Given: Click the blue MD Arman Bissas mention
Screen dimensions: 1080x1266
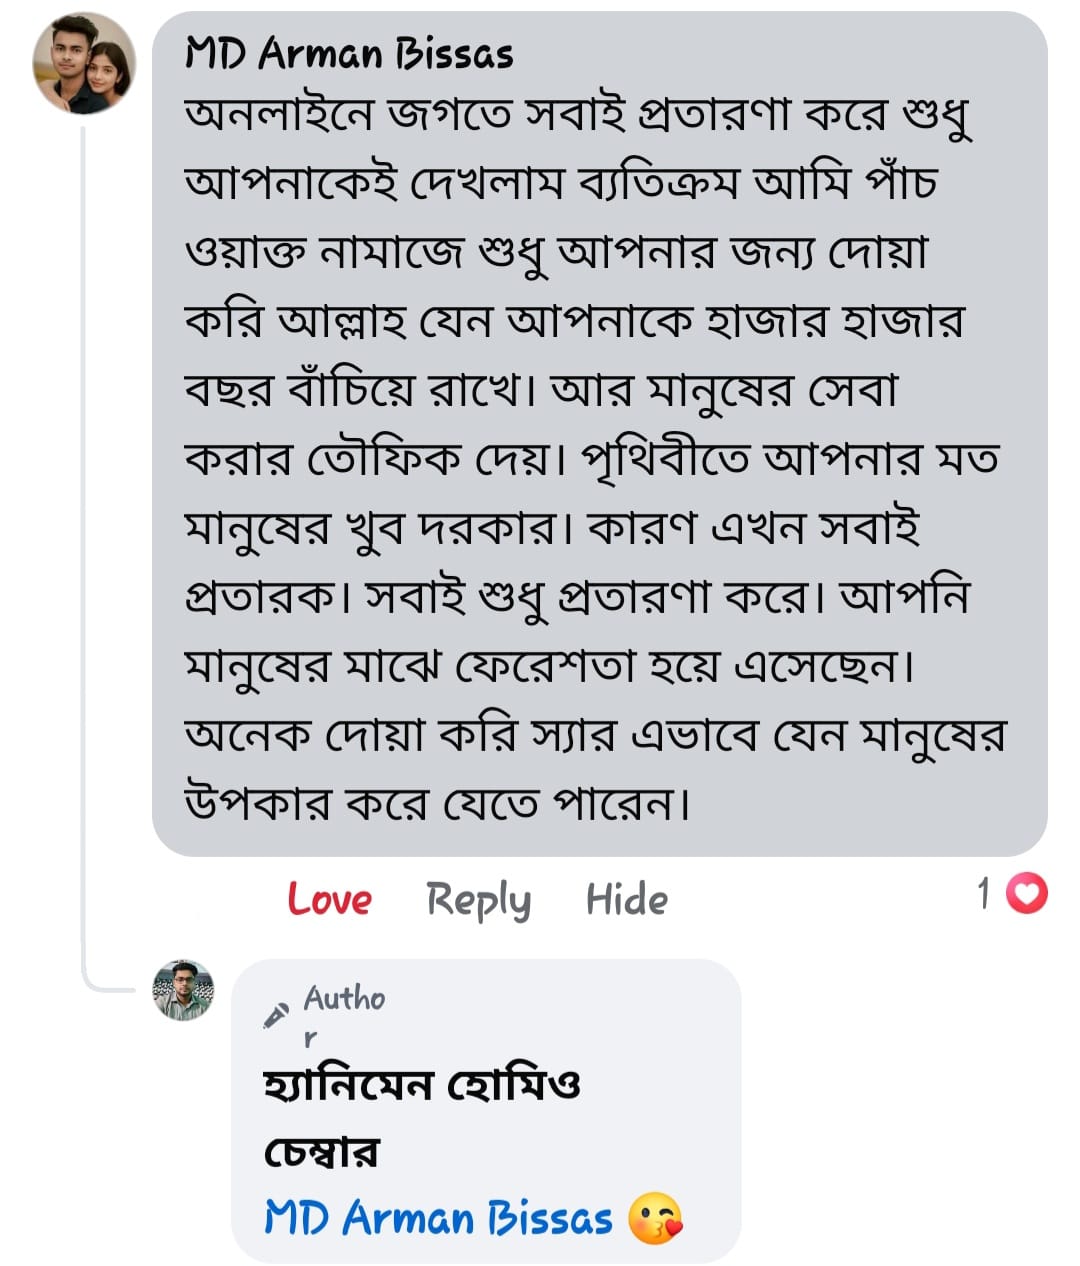Looking at the screenshot, I should 438,1219.
